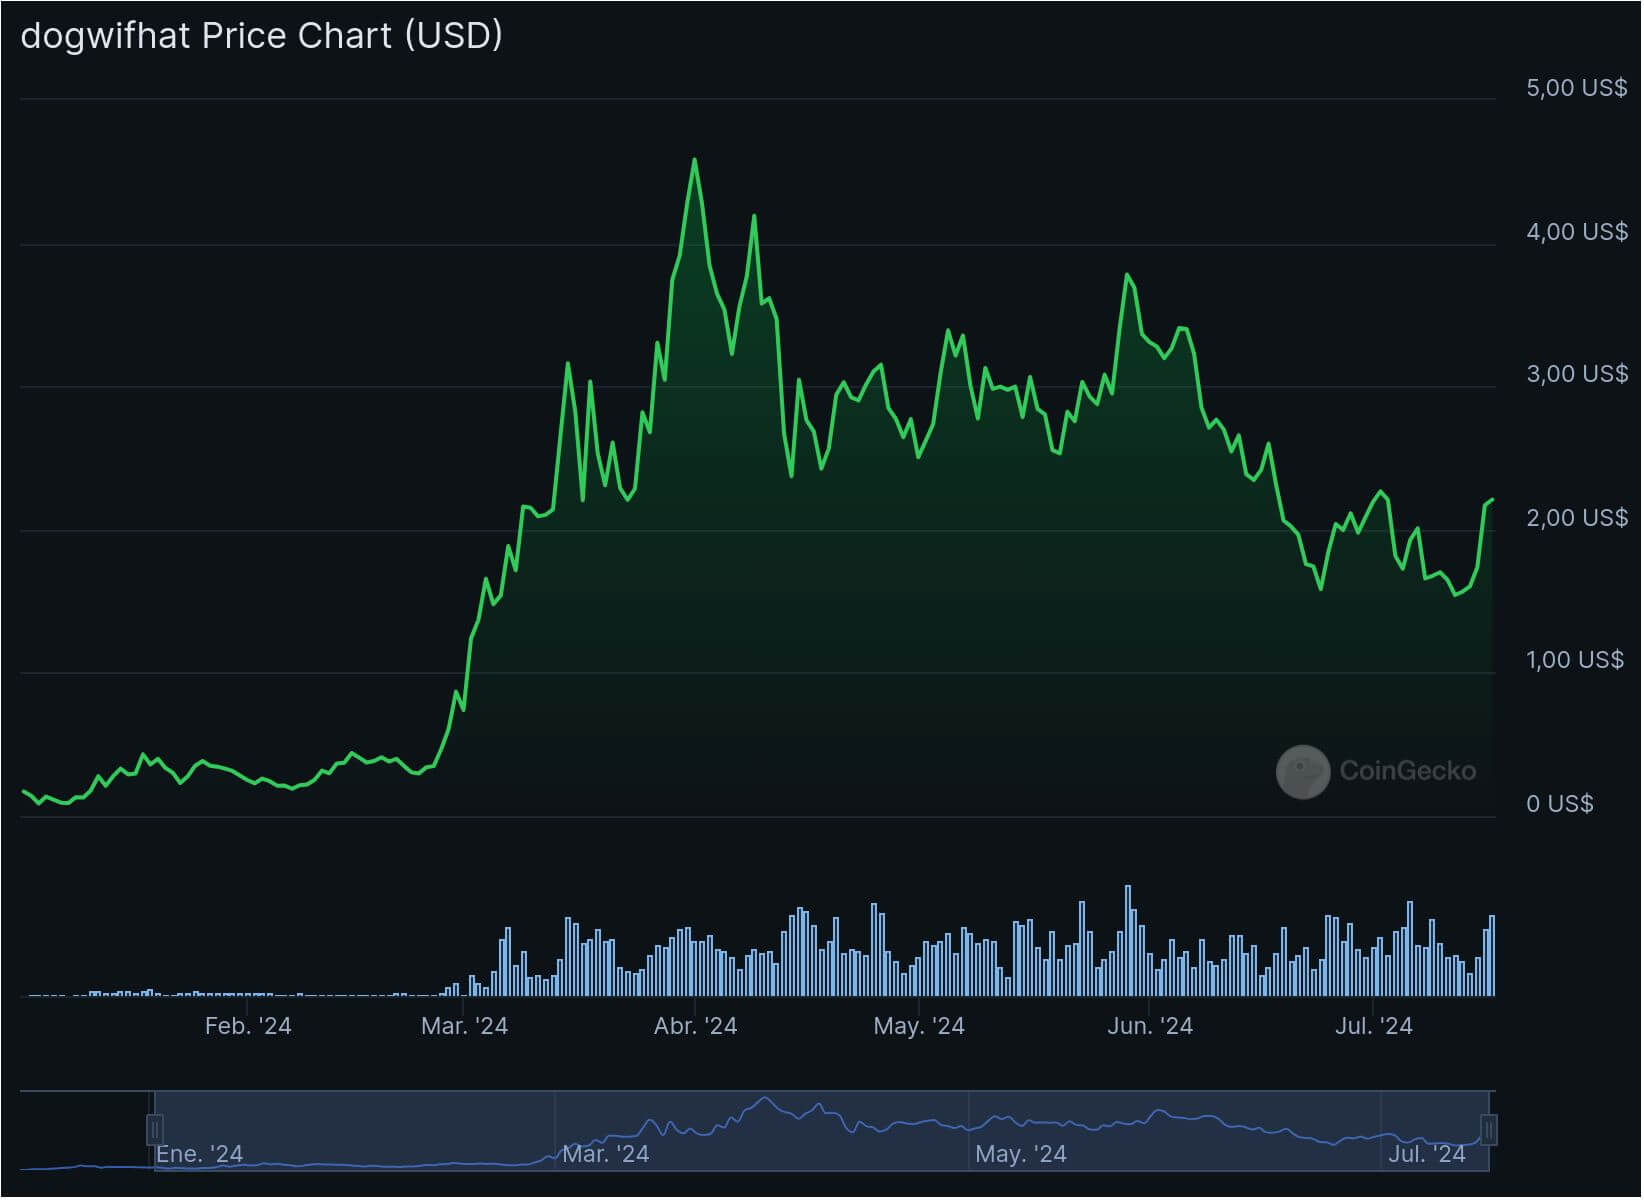
Task: Click the Mar. '24 main axis label
Action: click(x=464, y=1026)
